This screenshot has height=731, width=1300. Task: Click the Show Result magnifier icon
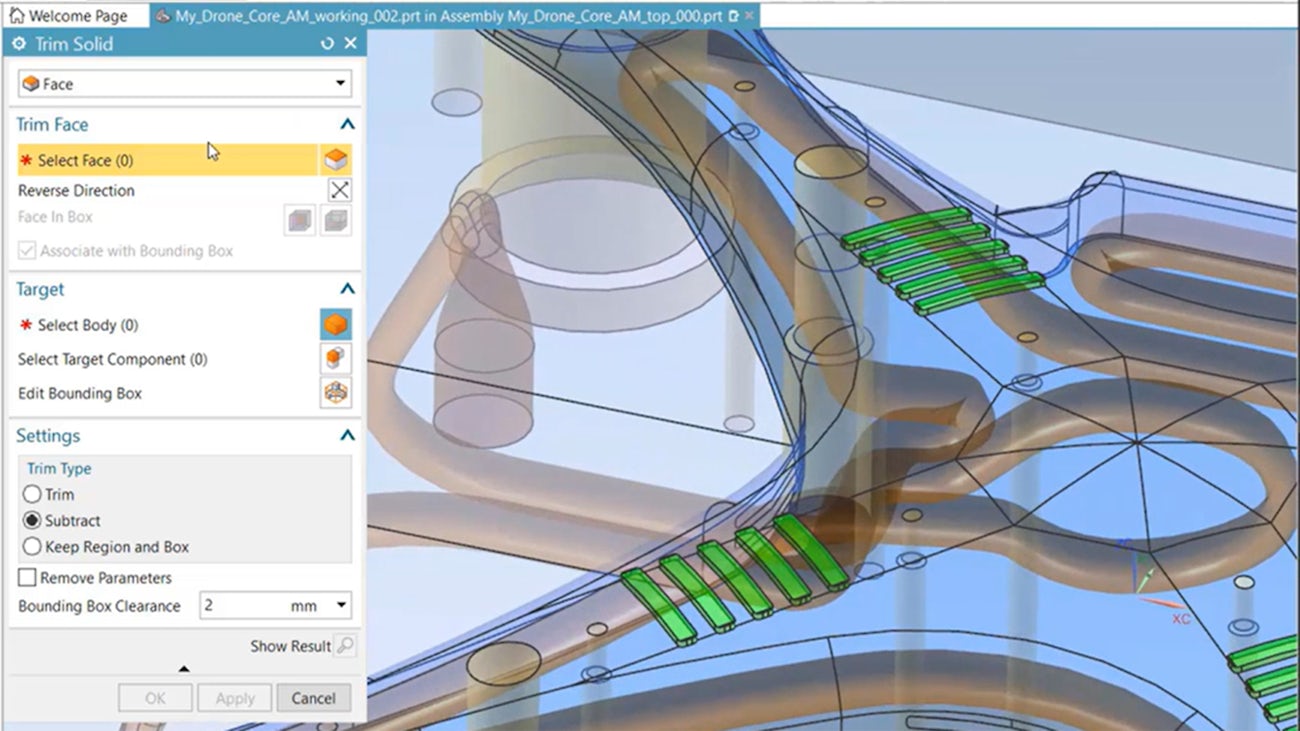(x=345, y=646)
